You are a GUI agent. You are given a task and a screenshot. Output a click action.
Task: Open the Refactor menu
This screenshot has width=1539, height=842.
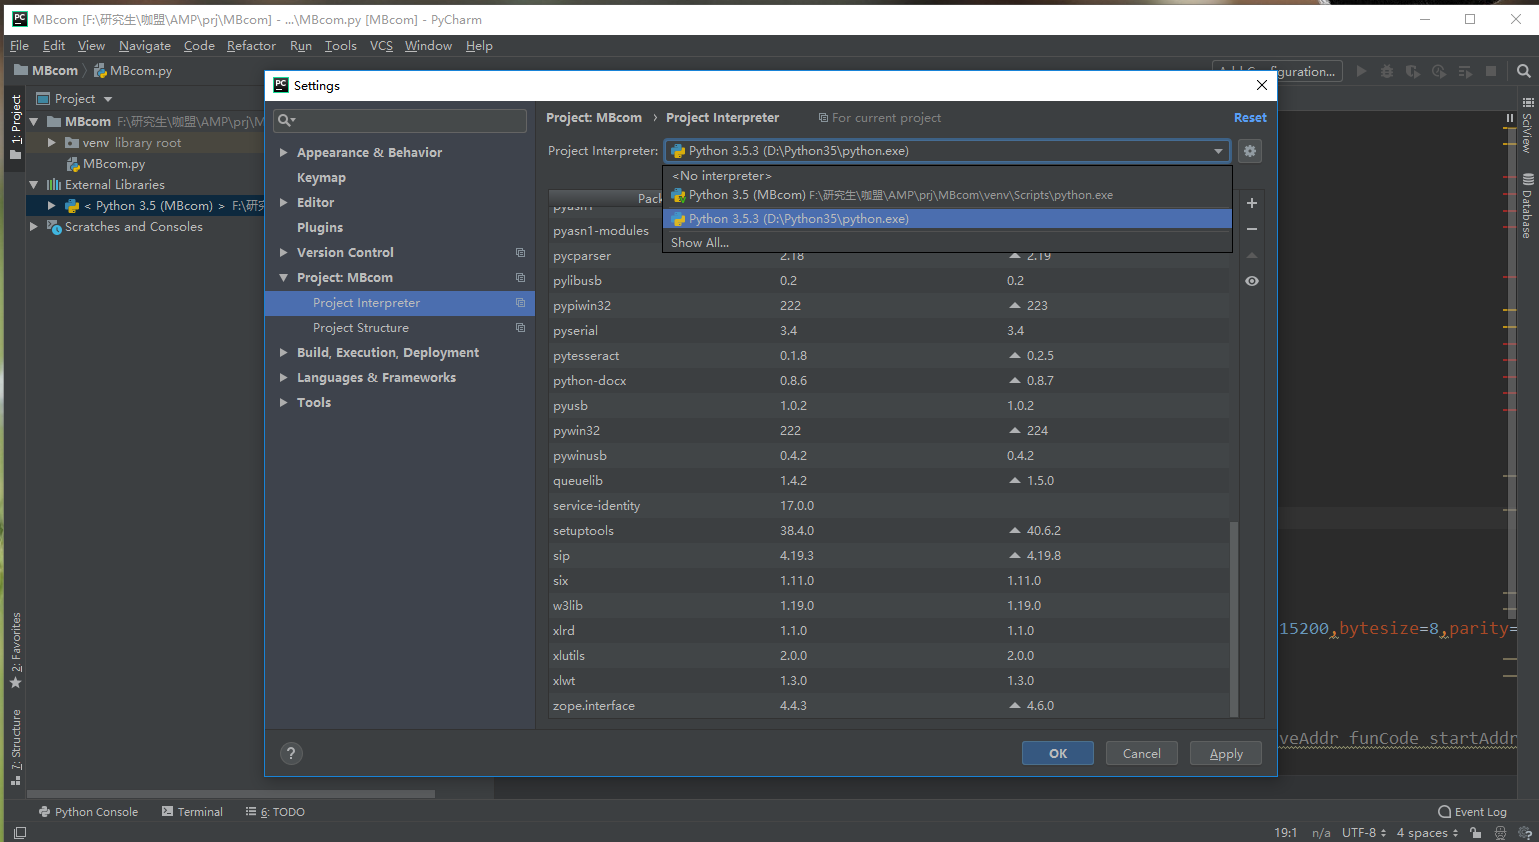251,46
